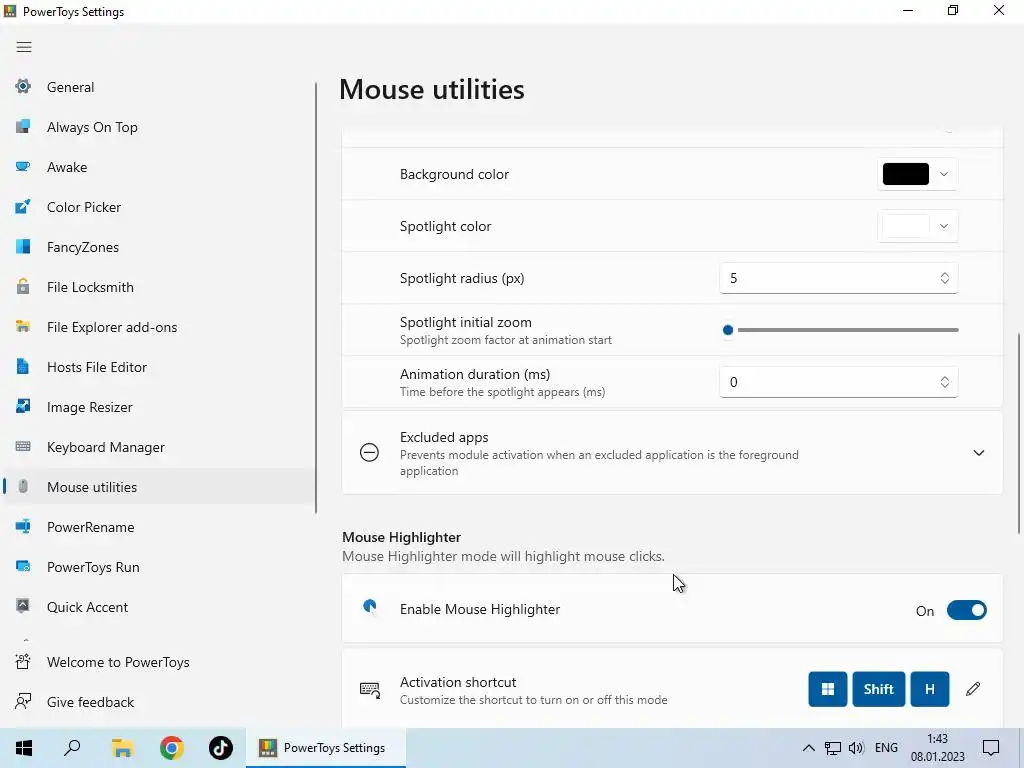Open the notification center icon

991,748
